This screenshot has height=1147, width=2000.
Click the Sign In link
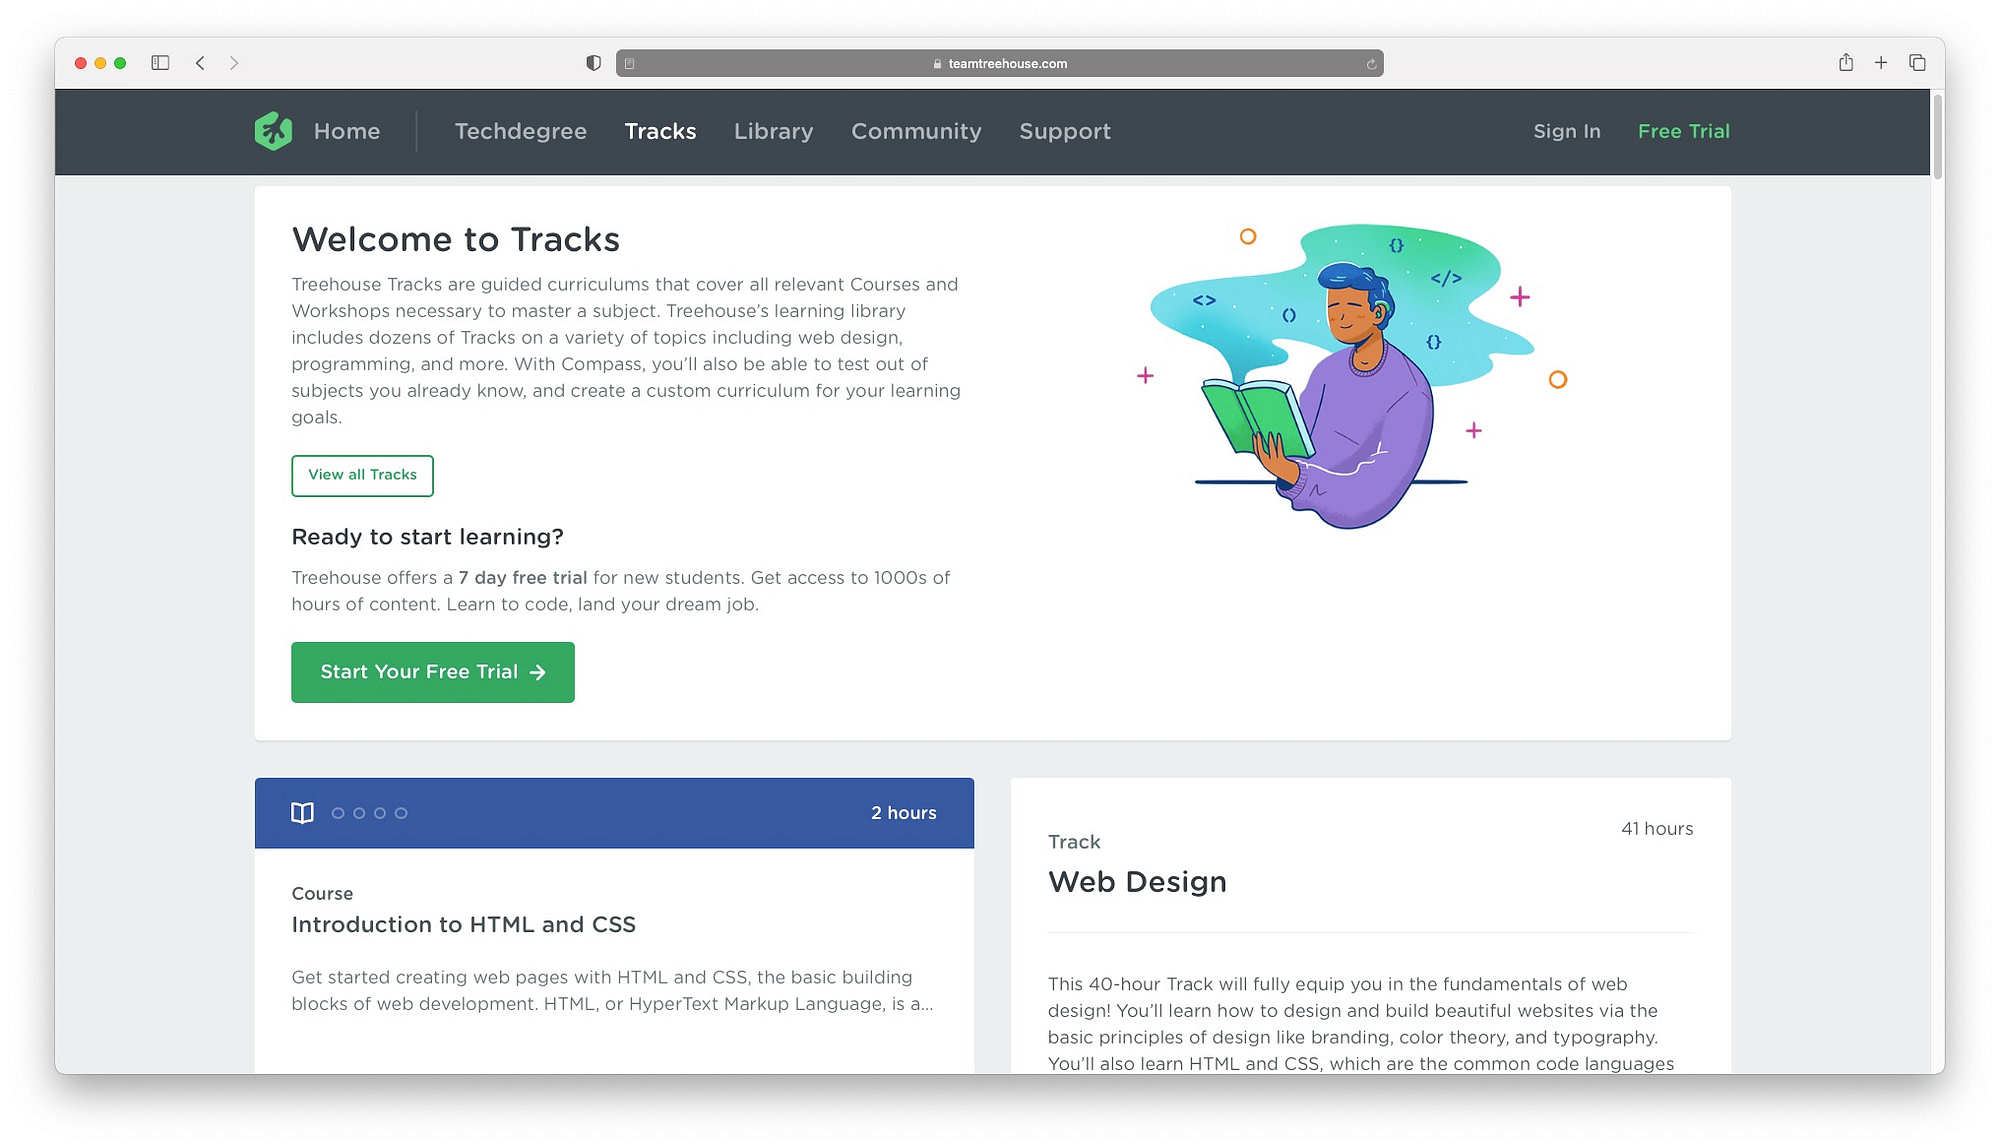click(1567, 130)
